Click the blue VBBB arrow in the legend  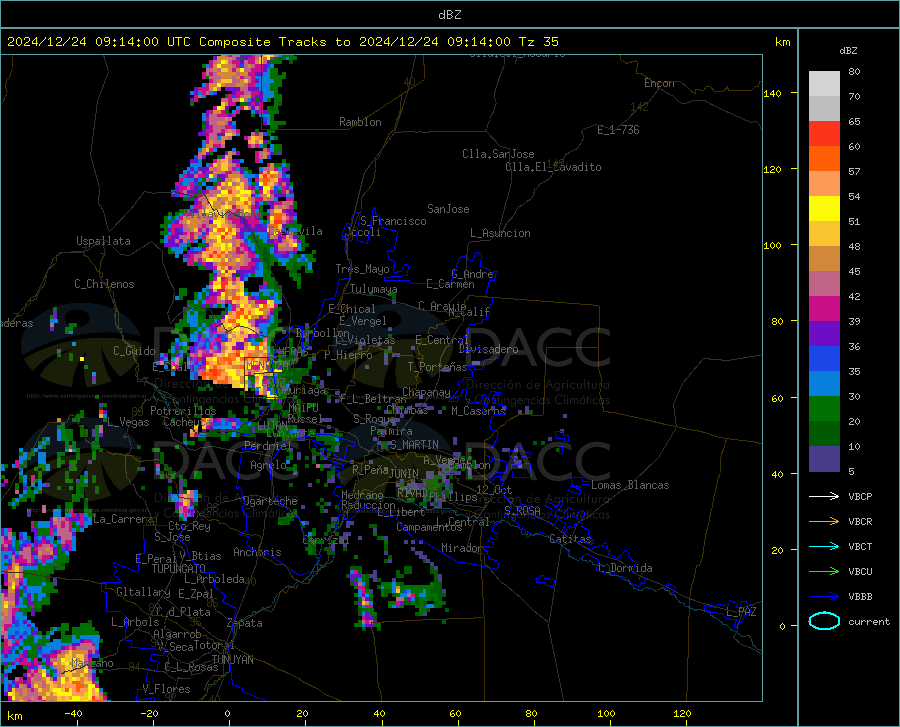824,596
